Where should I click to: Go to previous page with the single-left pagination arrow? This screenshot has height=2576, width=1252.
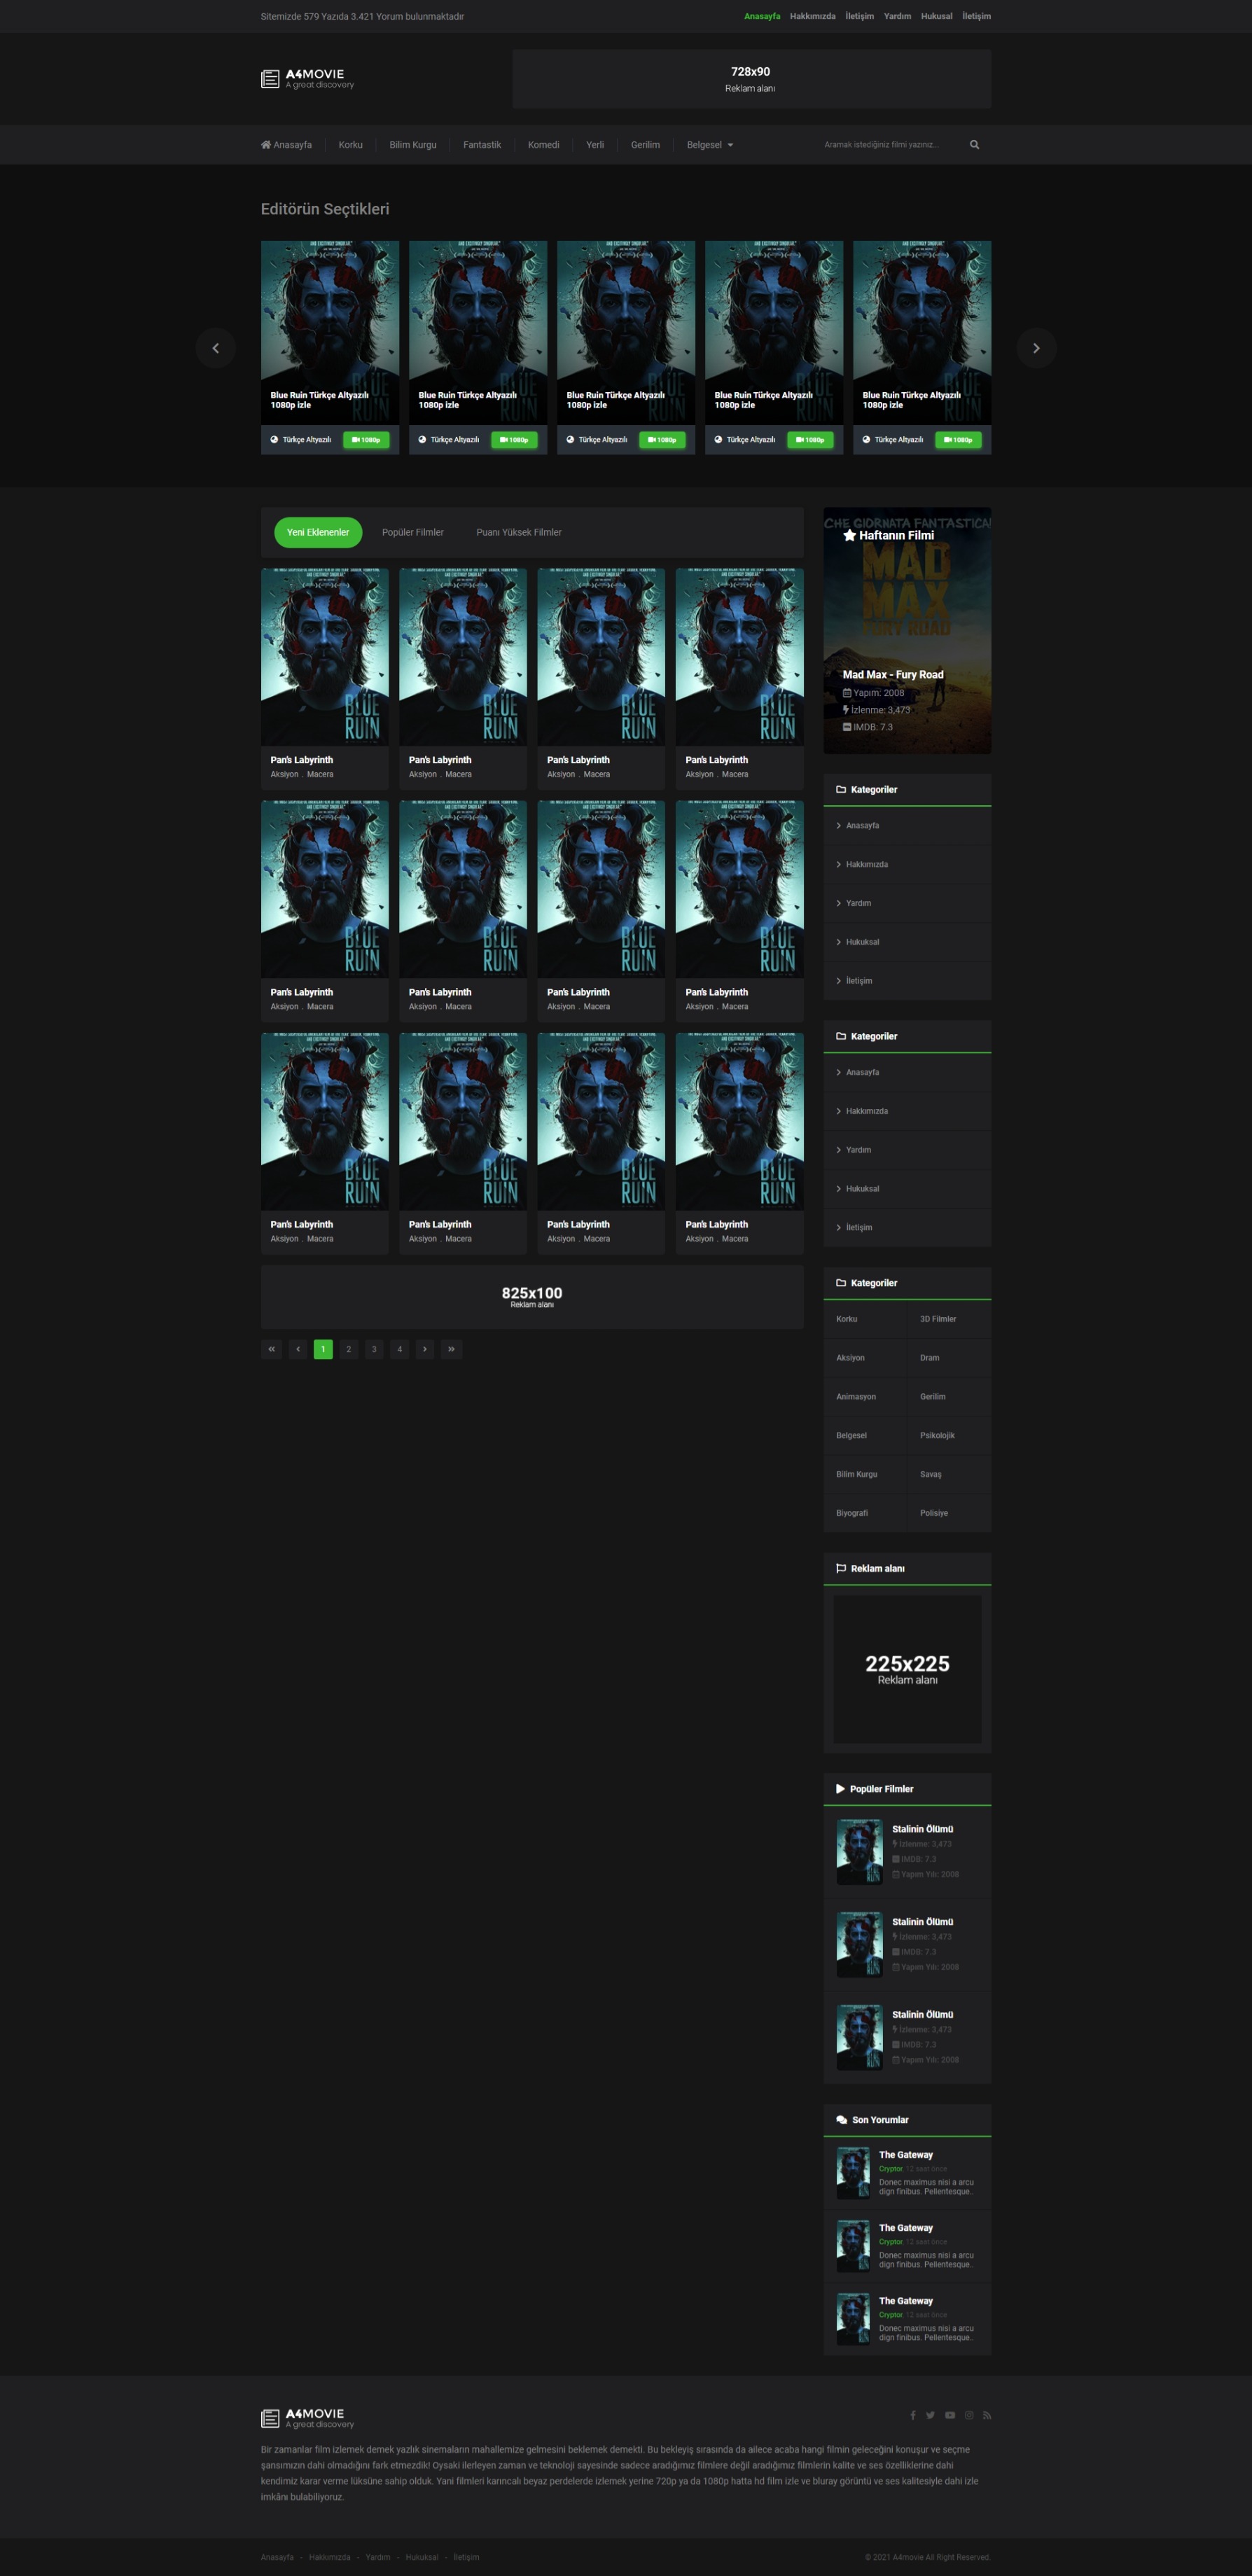click(298, 1349)
